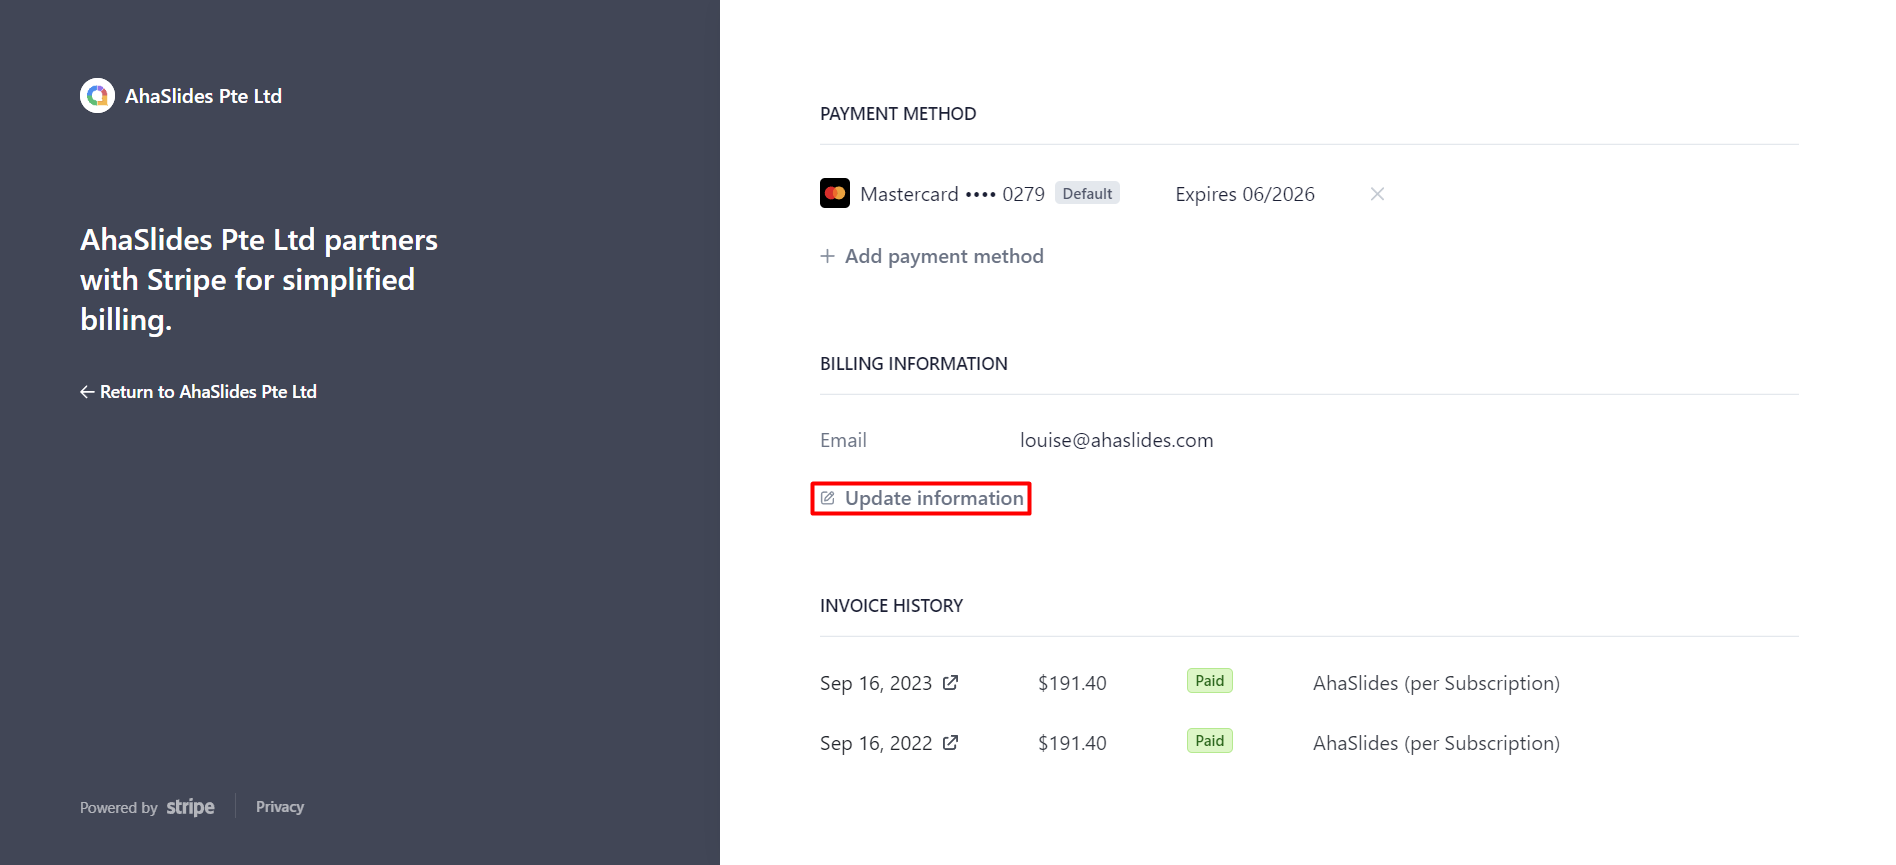
Task: Click the Stripe logo
Action: click(x=190, y=807)
